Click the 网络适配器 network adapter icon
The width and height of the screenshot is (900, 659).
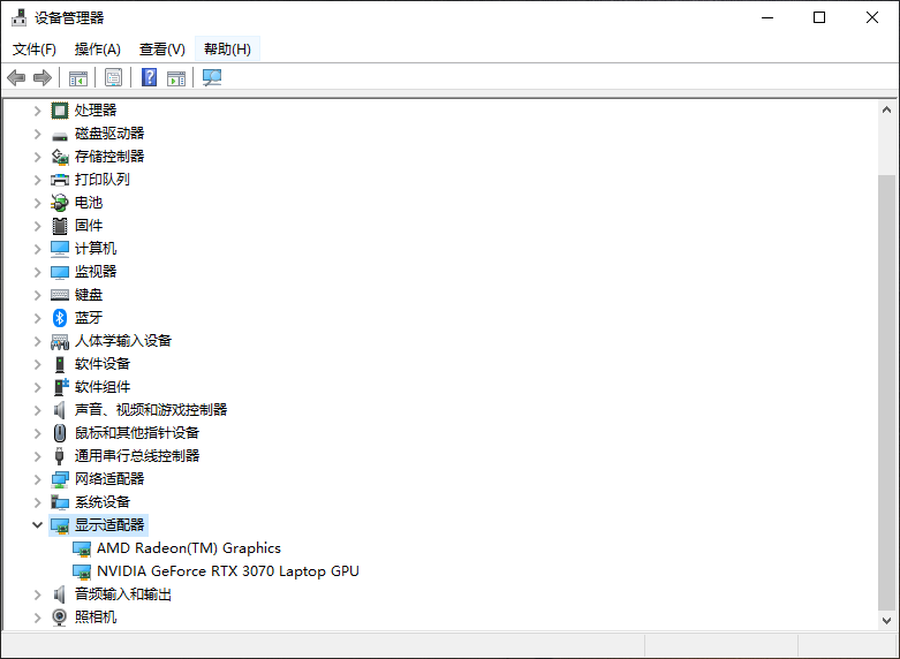coord(60,479)
